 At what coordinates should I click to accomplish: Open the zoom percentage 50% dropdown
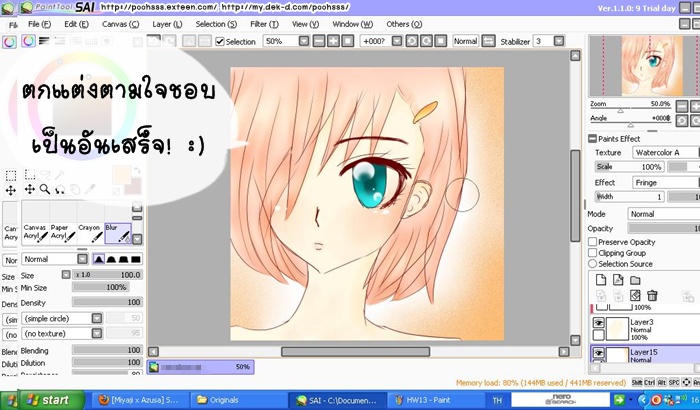click(x=304, y=41)
